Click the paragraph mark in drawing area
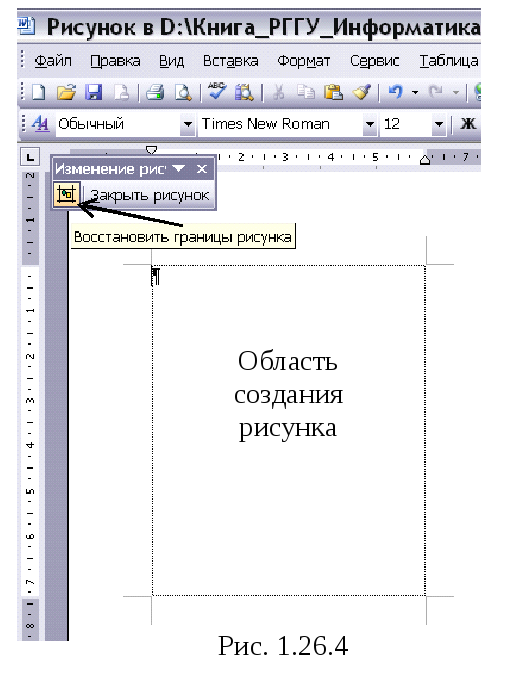The image size is (516, 676). (x=156, y=276)
